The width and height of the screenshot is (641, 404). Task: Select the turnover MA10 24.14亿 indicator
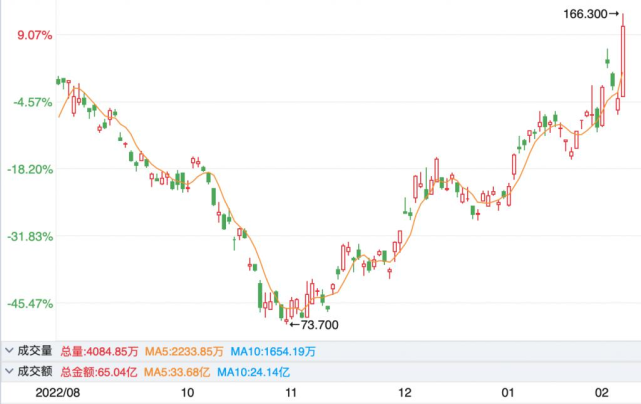pyautogui.click(x=256, y=371)
